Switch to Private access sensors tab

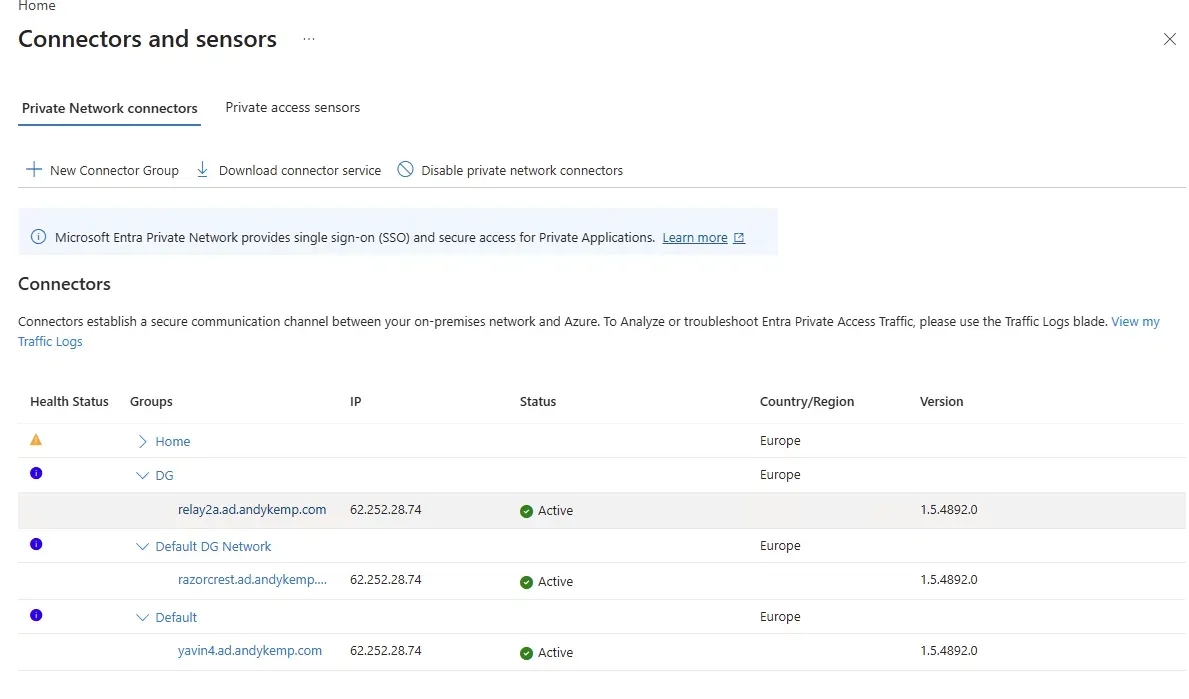coord(293,108)
